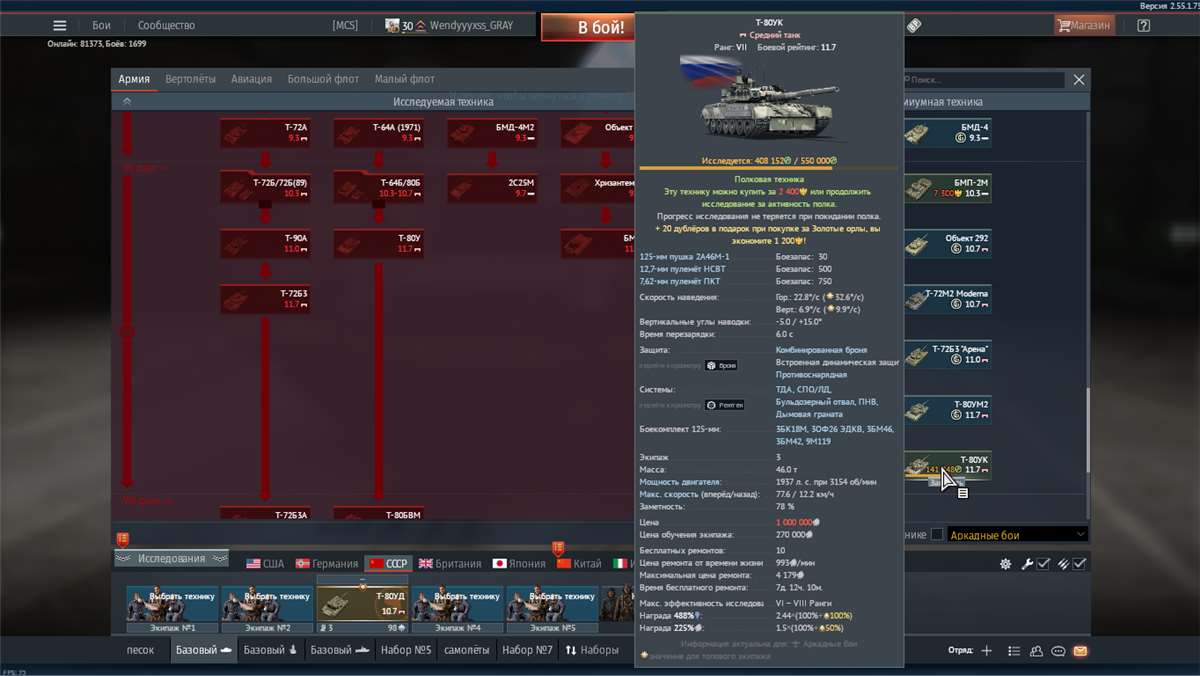This screenshot has height=676, width=1200.
Task: Expand the Т-64Б/80Б vehicle group
Action: (x=379, y=187)
